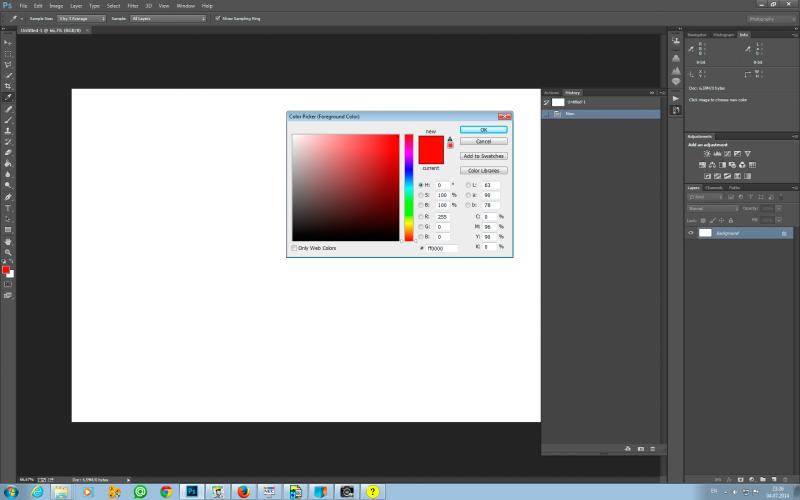Click OK in the Color Picker
This screenshot has height=500, width=800.
coord(484,130)
